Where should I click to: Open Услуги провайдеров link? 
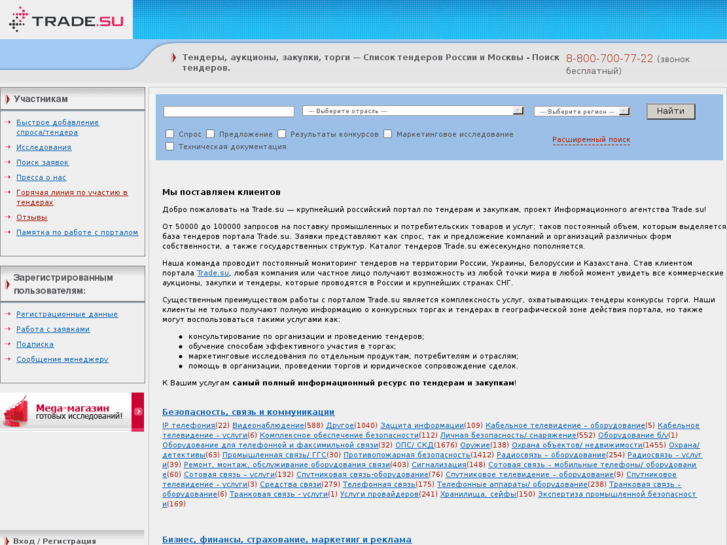379,494
